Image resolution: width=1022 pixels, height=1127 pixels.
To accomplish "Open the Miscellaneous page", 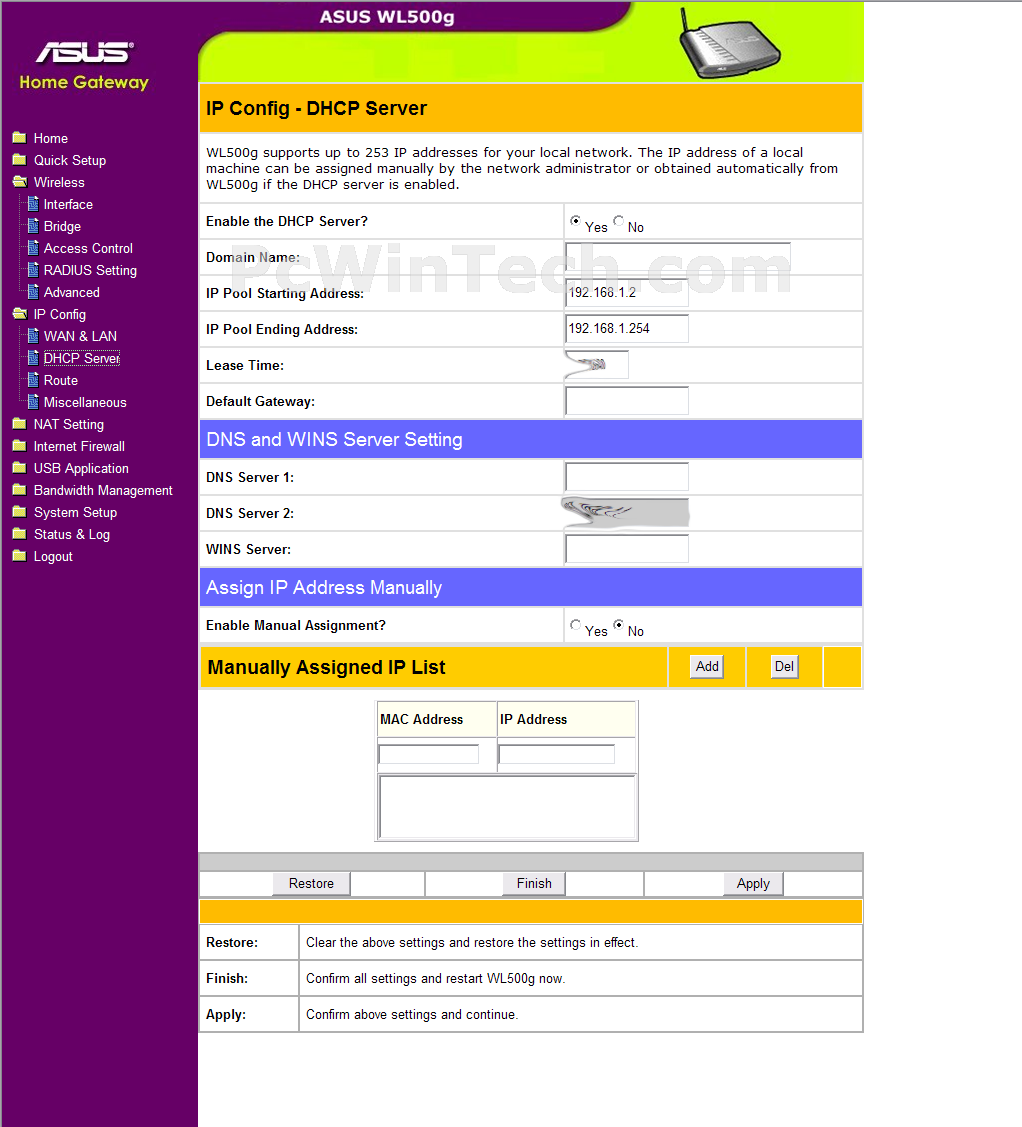I will [x=86, y=402].
